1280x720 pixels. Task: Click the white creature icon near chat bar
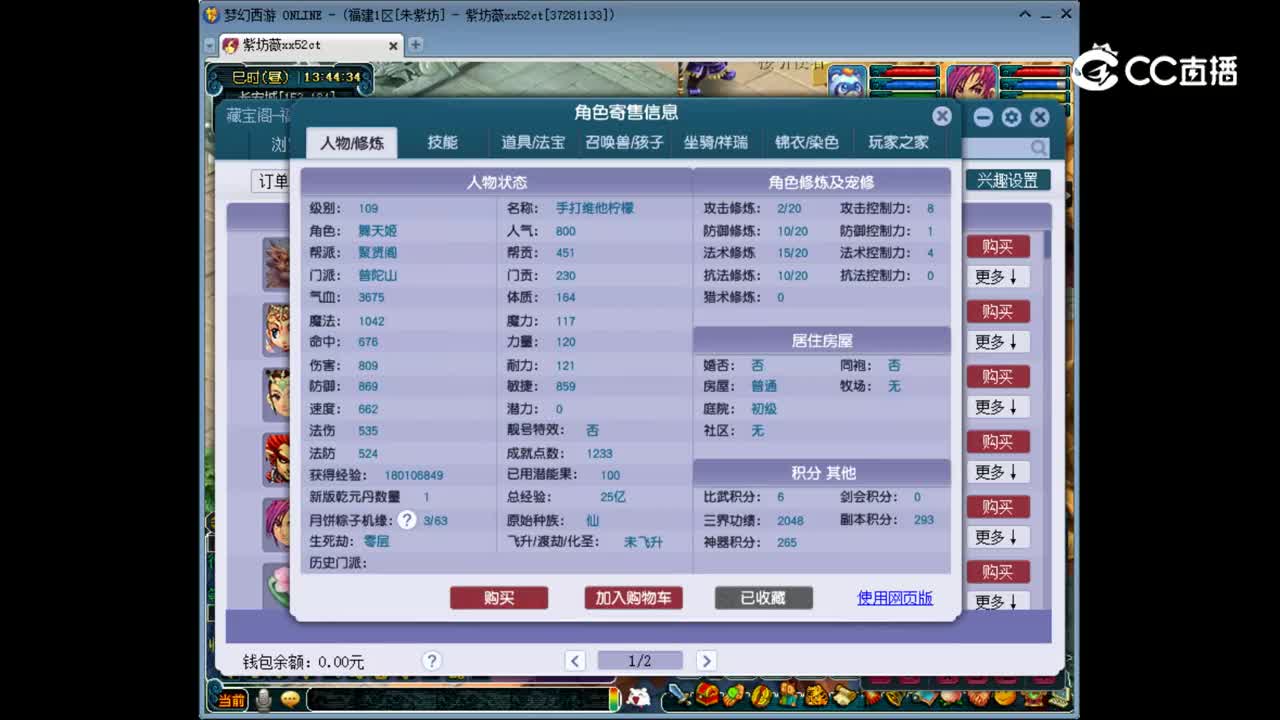click(x=639, y=697)
